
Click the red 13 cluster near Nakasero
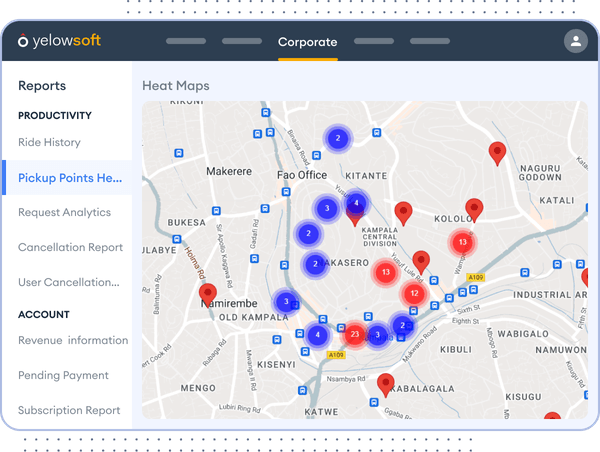coord(385,272)
